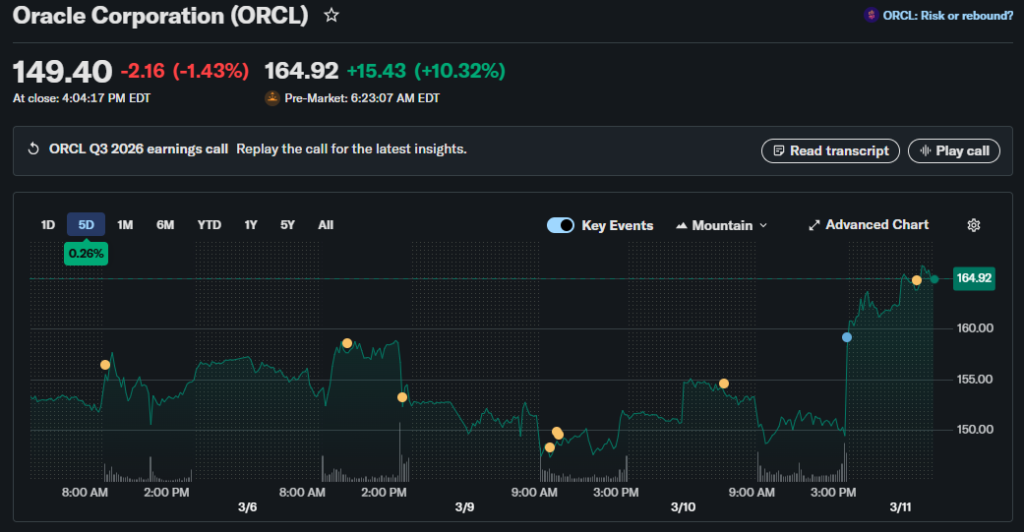Click the Advanced Chart expand icon

(814, 225)
